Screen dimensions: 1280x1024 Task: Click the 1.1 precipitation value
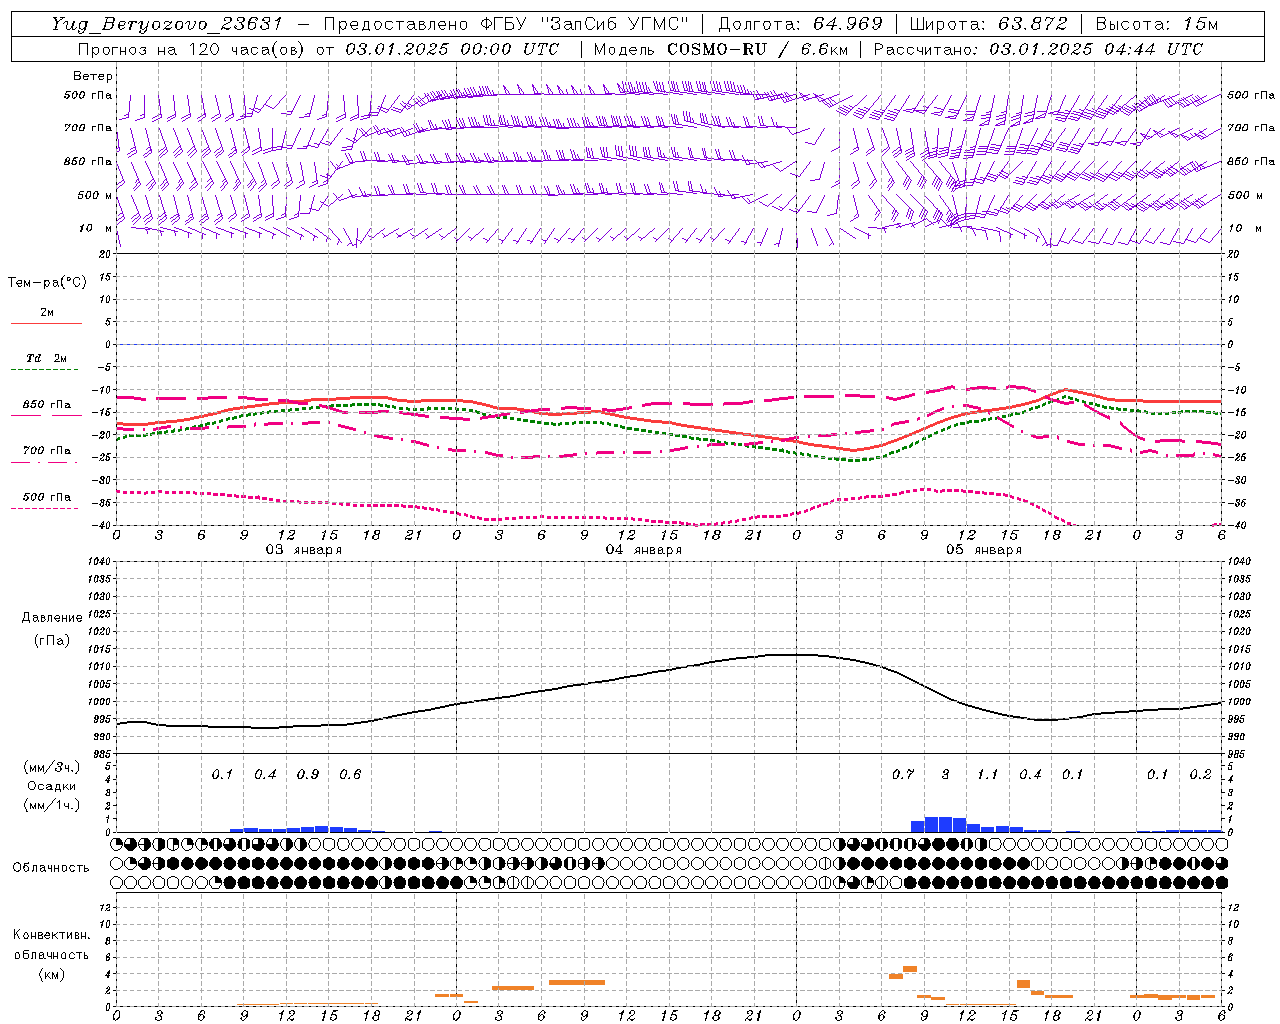coord(987,774)
